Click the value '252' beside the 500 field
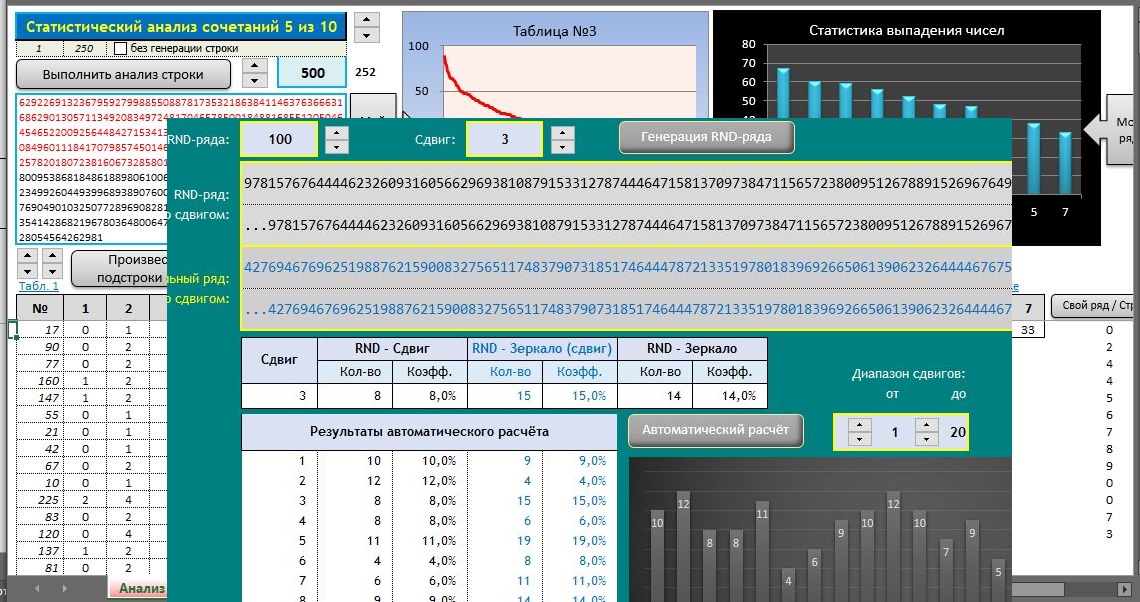This screenshot has height=602, width=1140. [365, 72]
